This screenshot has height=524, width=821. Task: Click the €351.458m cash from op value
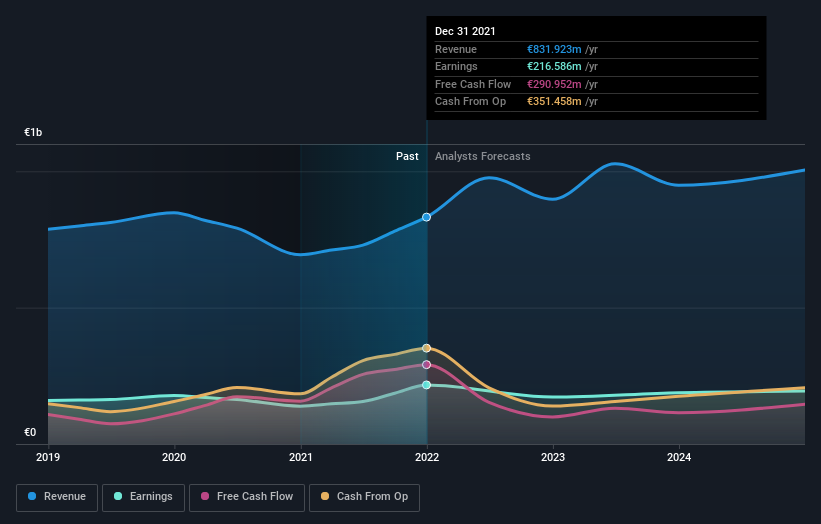click(x=554, y=102)
